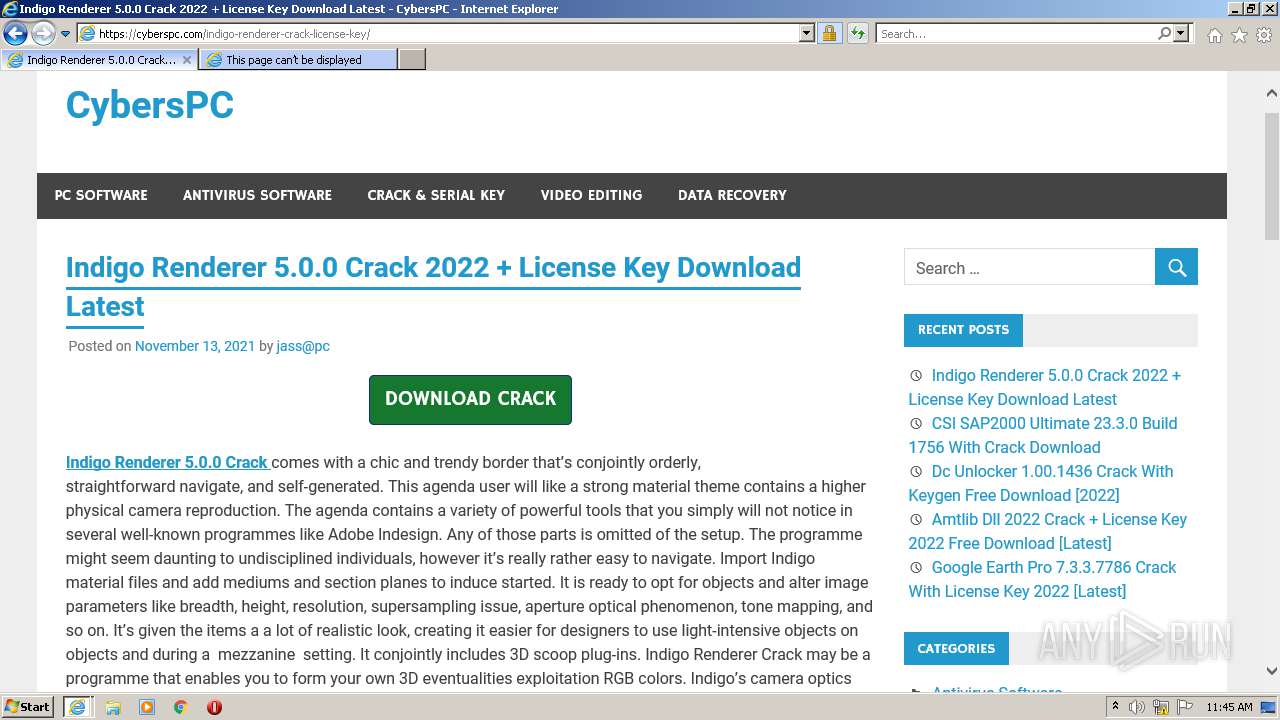Viewport: 1280px width, 720px height.
Task: Open the Chrome taskbar icon
Action: click(x=180, y=707)
